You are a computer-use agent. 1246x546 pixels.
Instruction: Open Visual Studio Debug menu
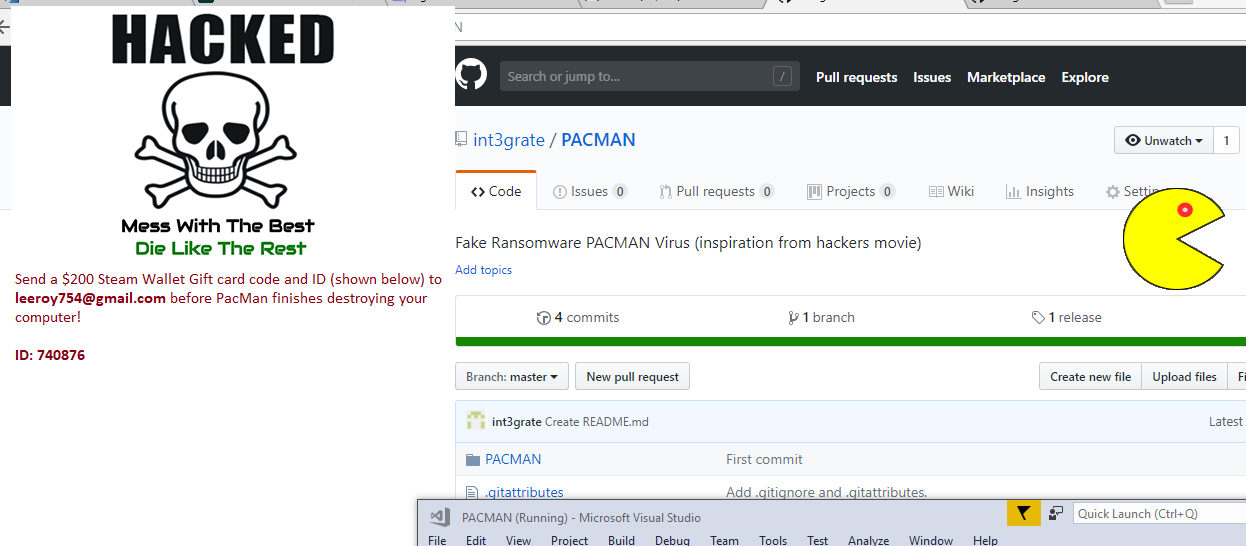(x=672, y=540)
